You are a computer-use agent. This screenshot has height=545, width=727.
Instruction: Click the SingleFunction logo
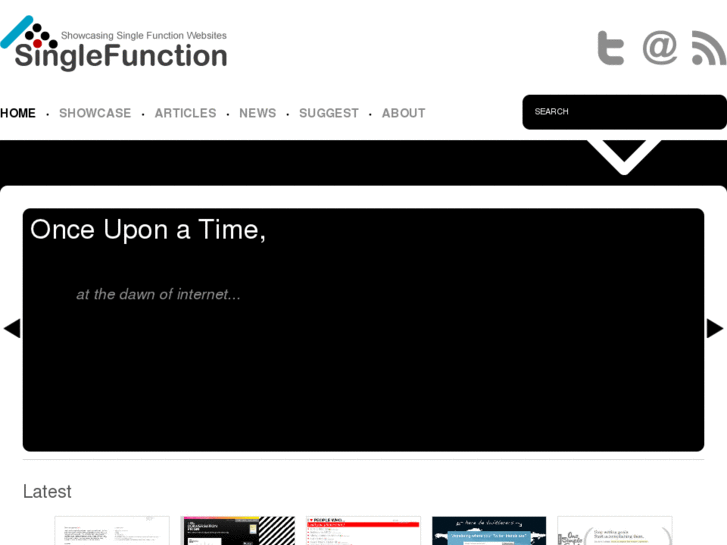(114, 43)
